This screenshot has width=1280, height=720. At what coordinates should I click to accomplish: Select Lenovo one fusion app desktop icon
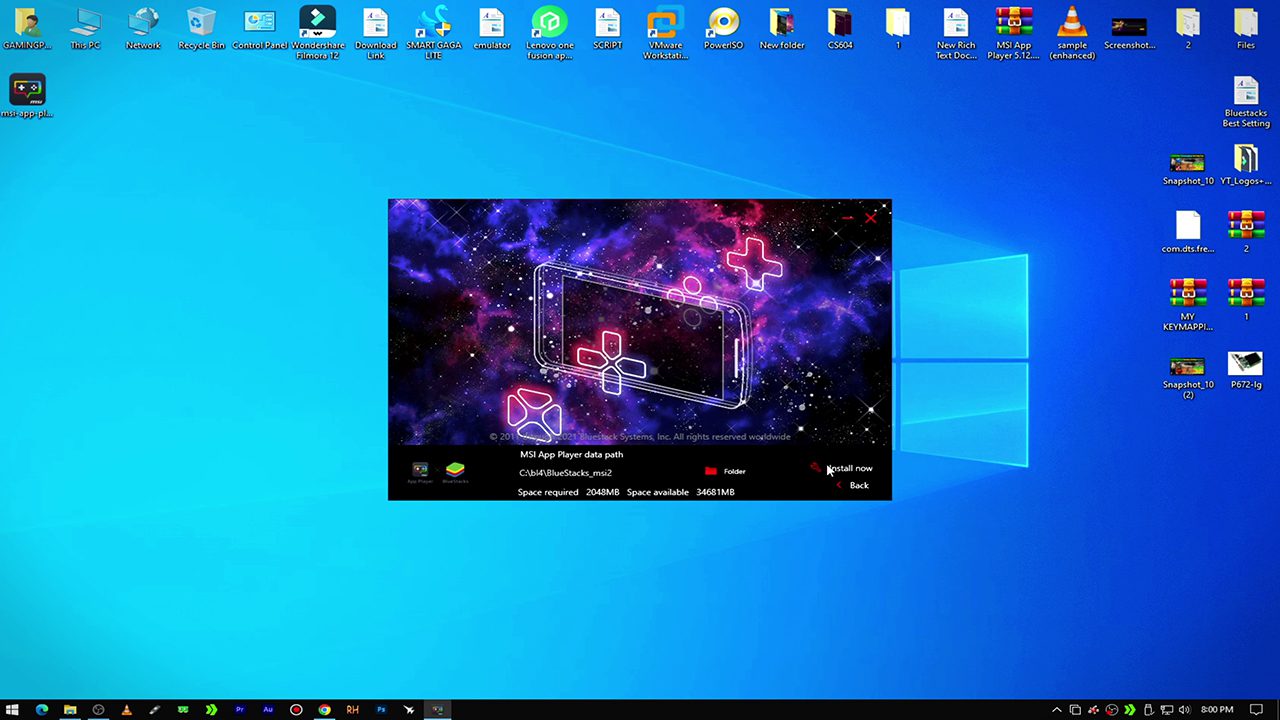[x=549, y=33]
